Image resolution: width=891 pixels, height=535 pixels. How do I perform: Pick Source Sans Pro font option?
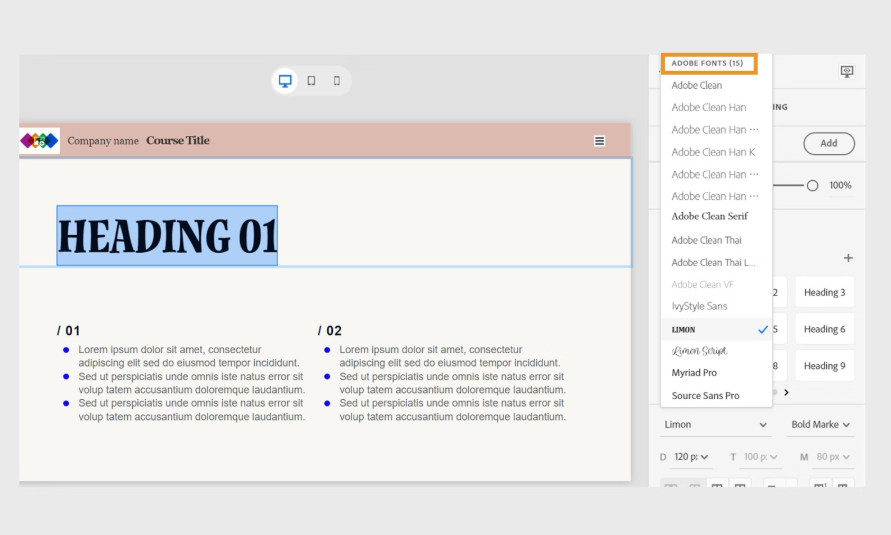pos(705,396)
